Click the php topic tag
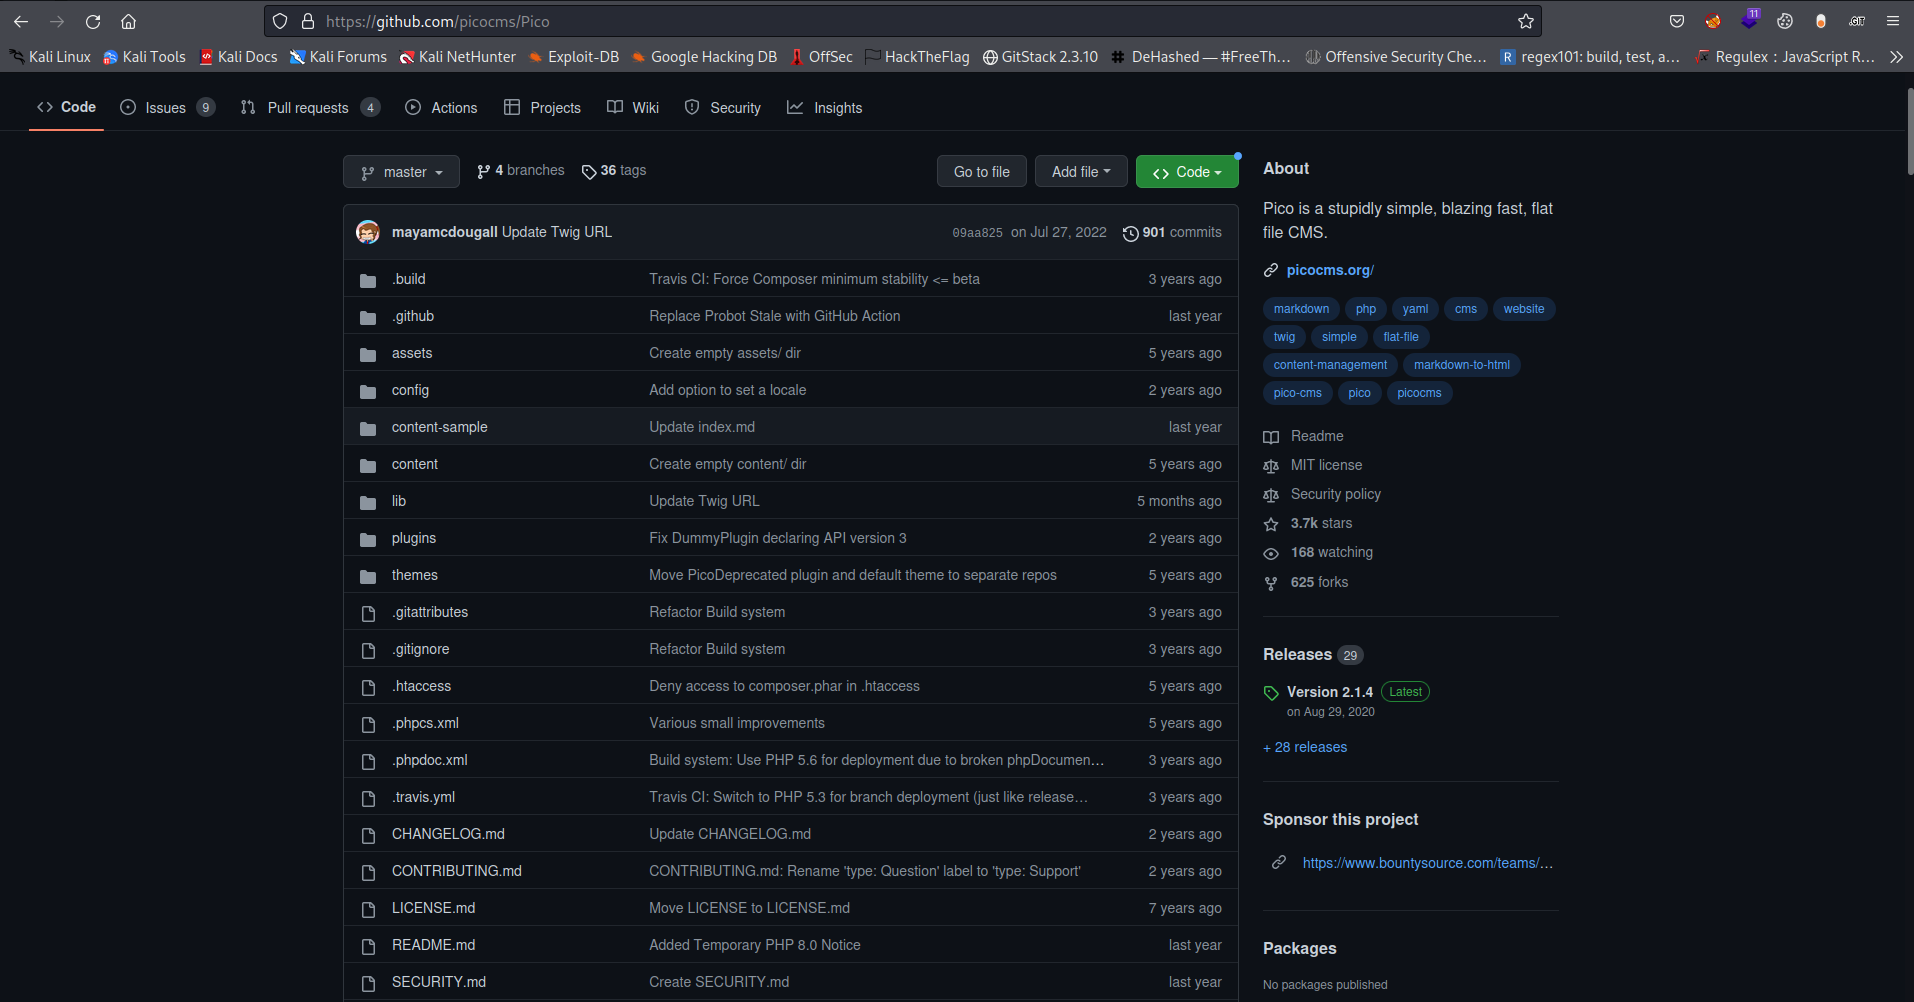 coord(1366,309)
